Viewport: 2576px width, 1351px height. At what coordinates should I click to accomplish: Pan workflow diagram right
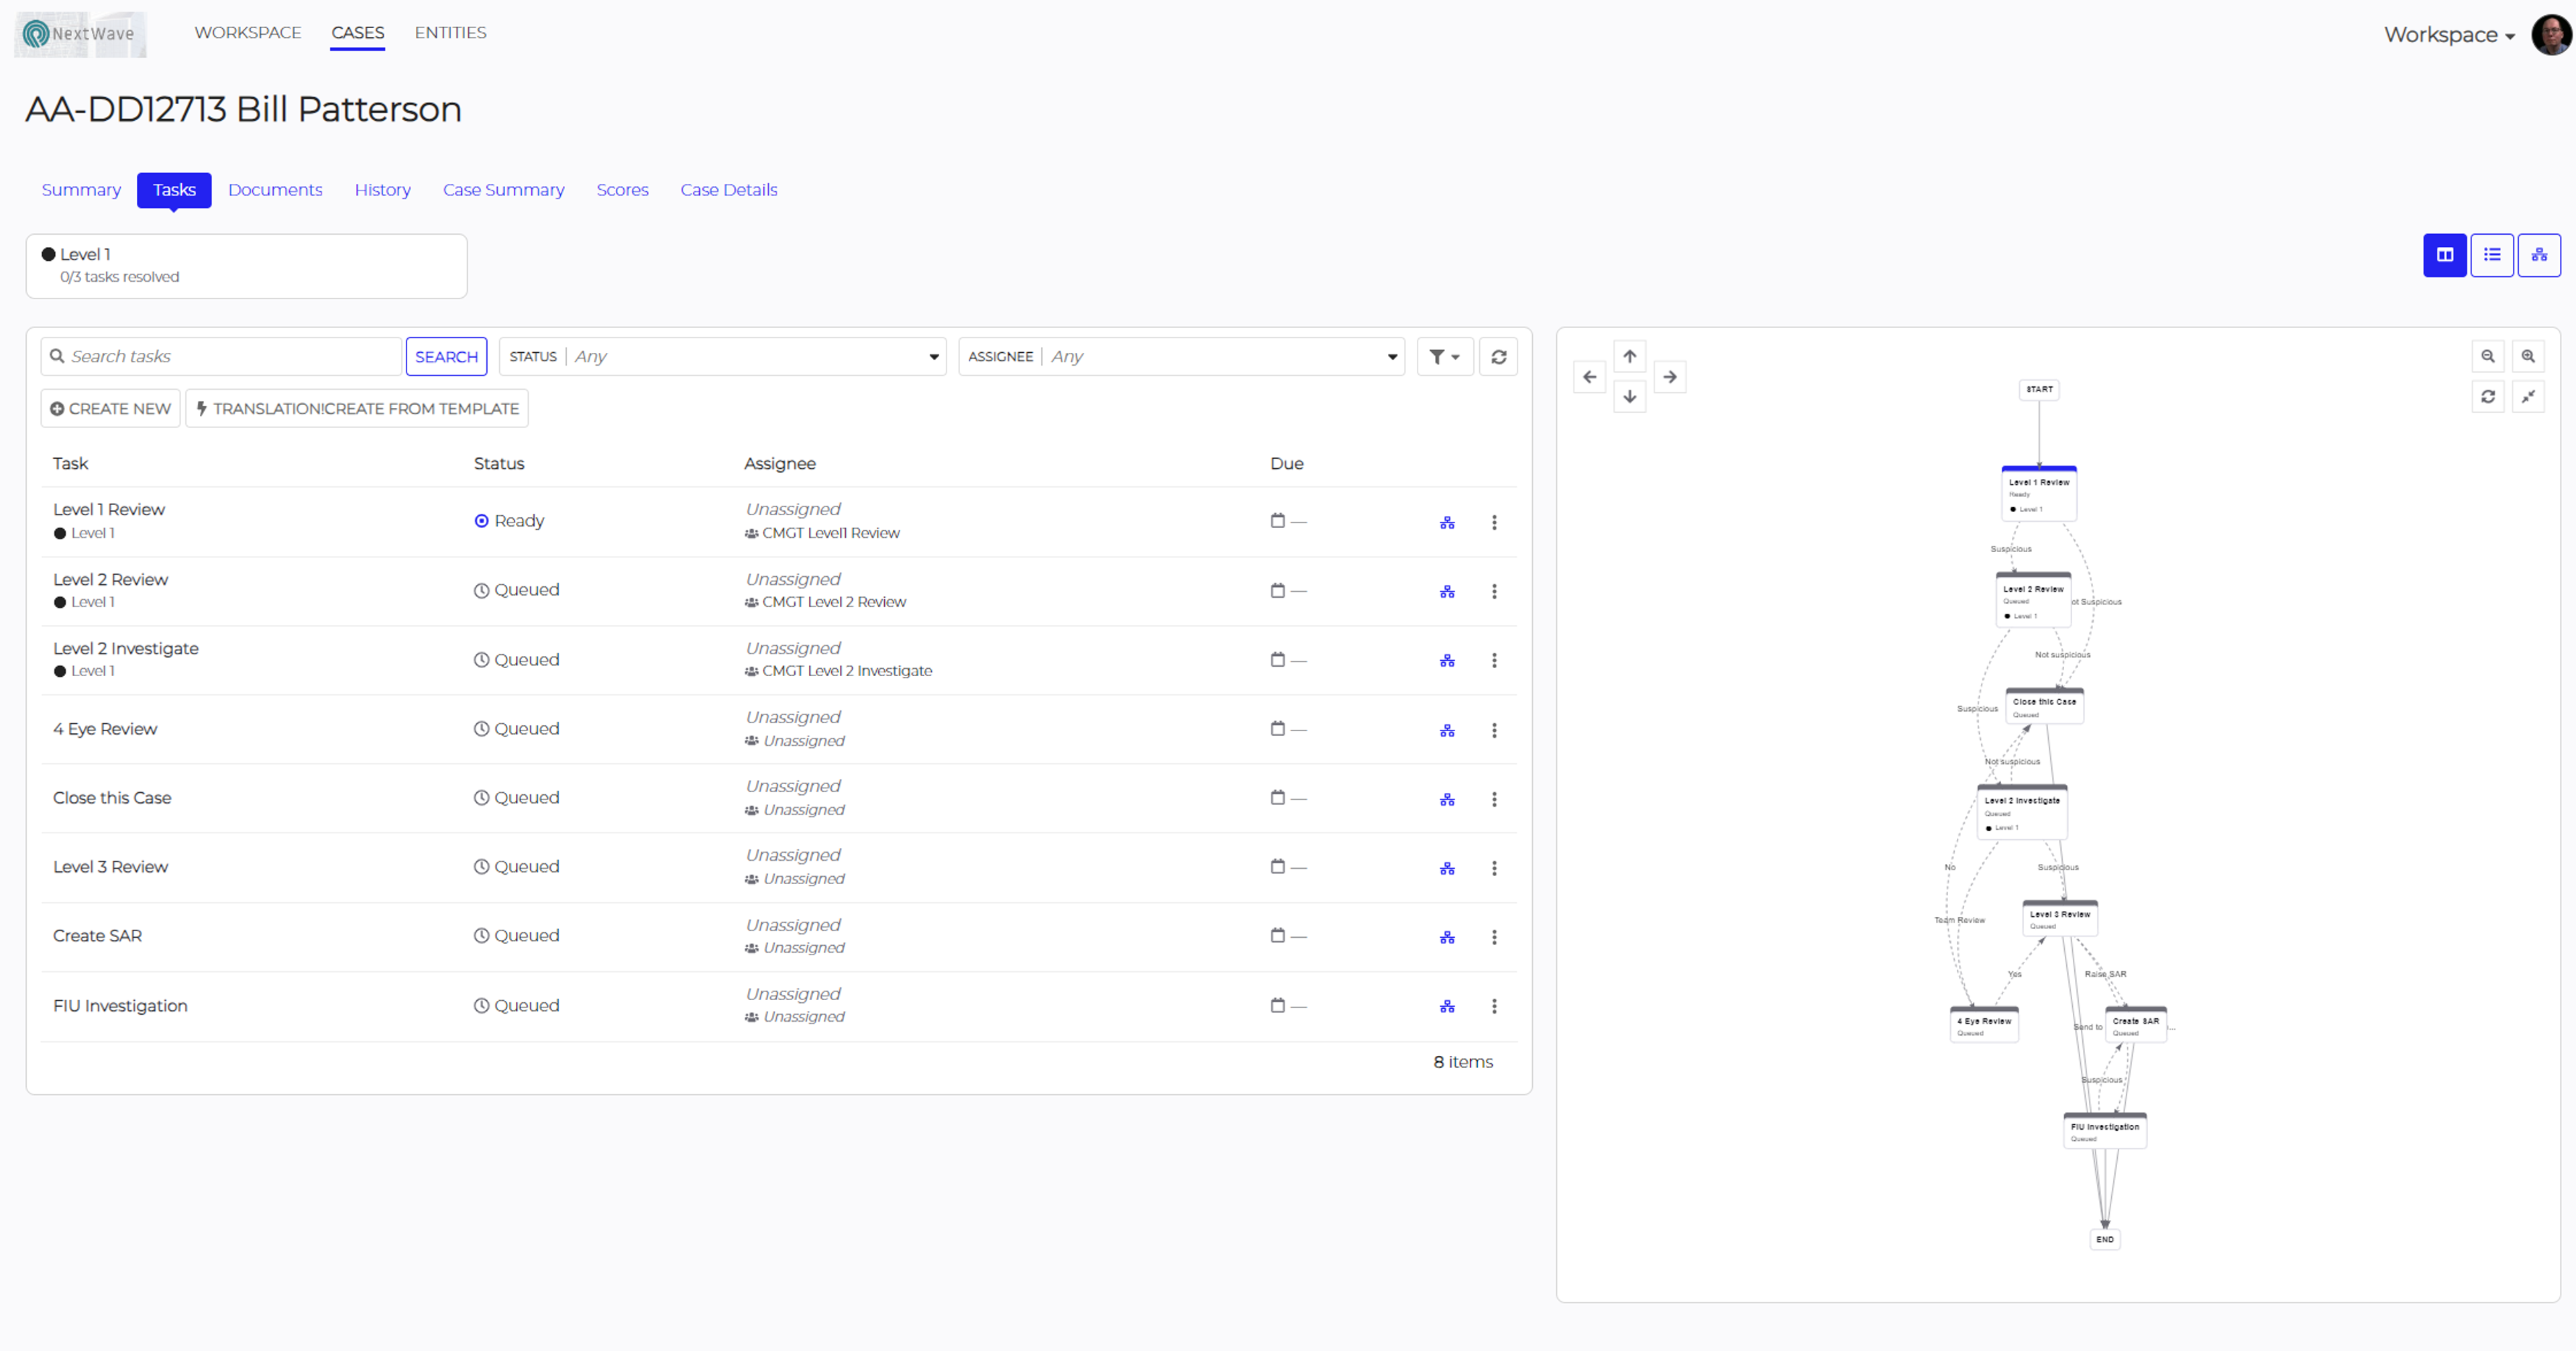tap(1669, 377)
